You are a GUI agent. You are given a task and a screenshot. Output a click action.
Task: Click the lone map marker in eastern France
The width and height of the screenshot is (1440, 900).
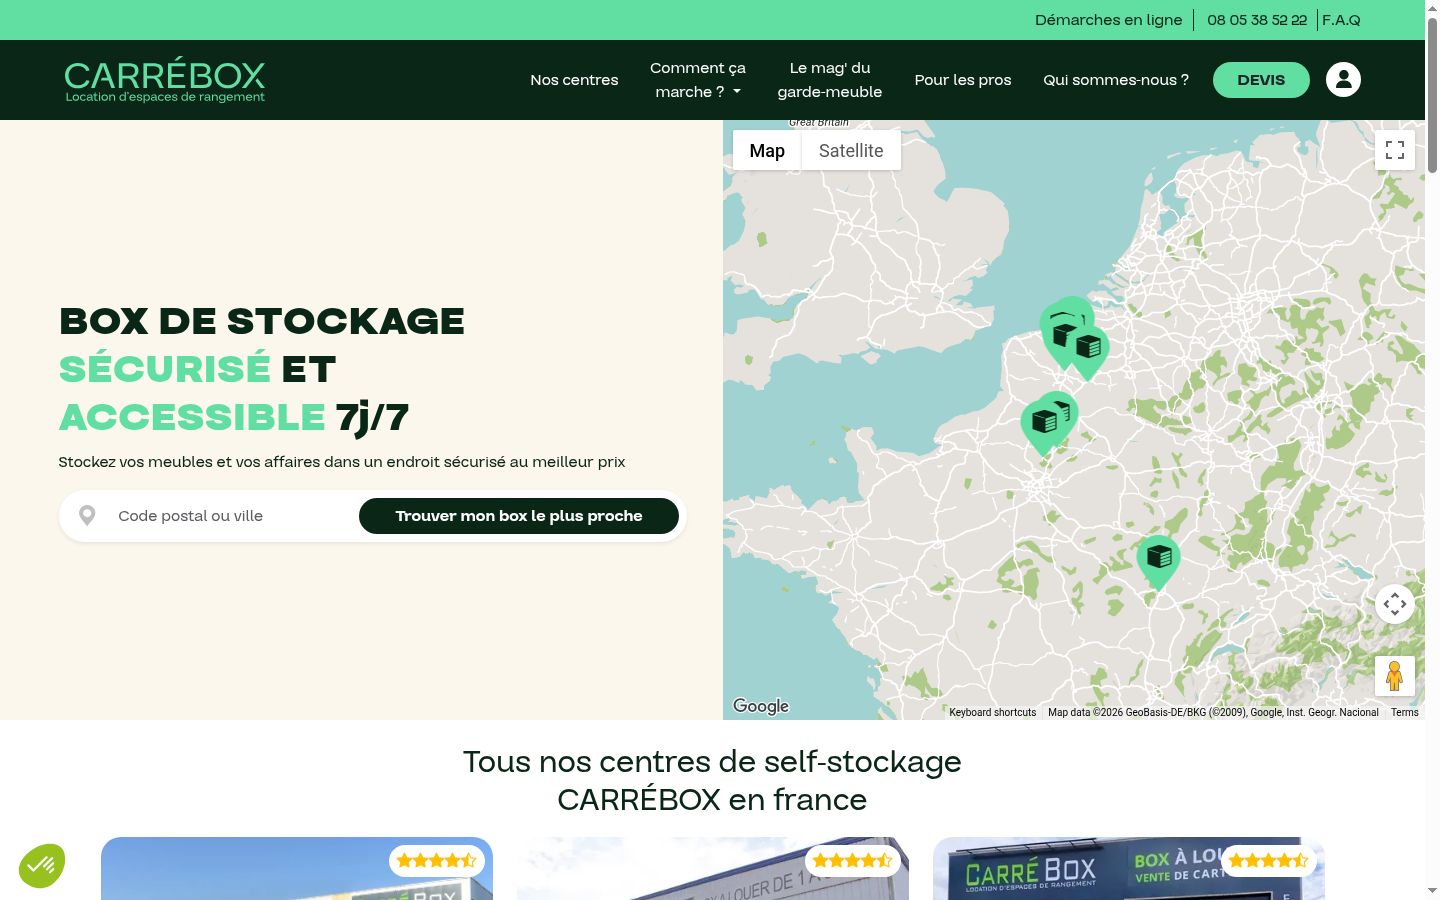[1158, 562]
